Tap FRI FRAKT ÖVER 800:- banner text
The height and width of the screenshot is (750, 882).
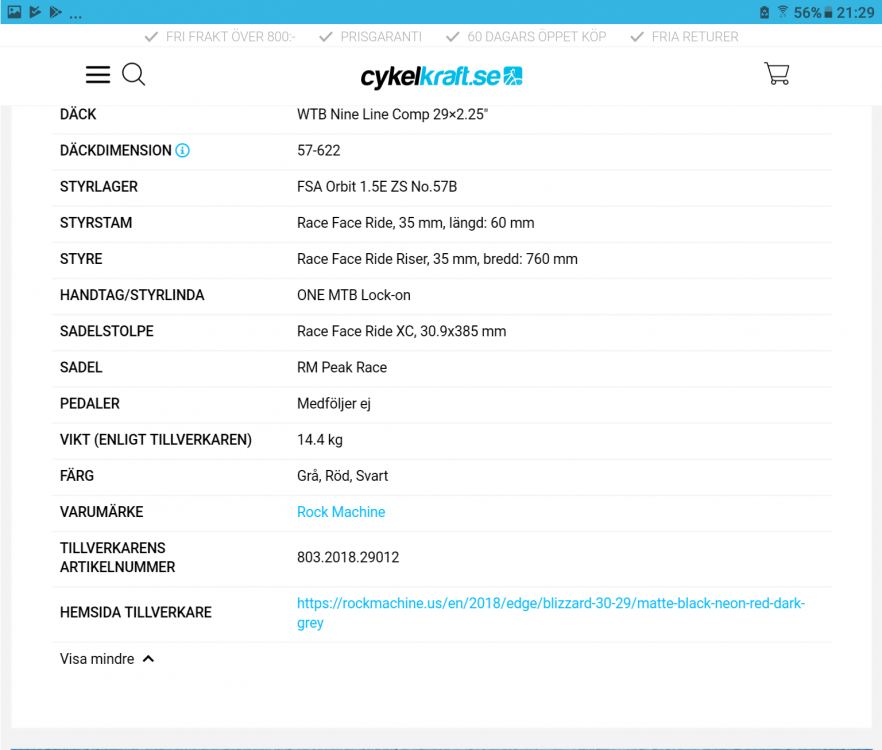[230, 37]
